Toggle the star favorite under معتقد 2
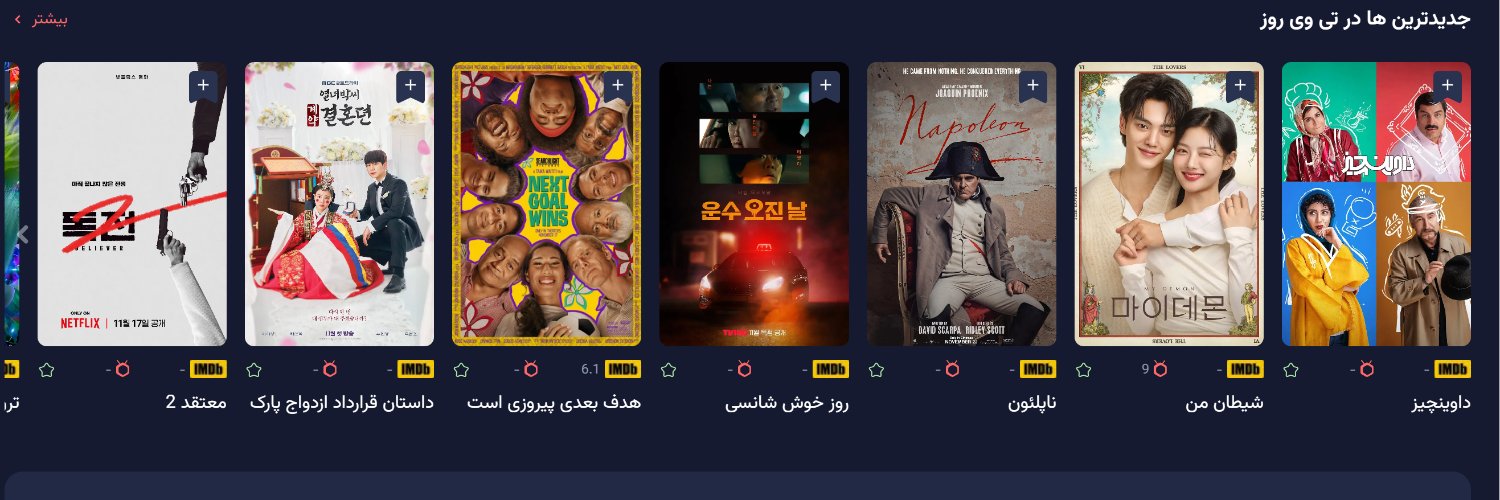The width and height of the screenshot is (1500, 500). tap(46, 370)
